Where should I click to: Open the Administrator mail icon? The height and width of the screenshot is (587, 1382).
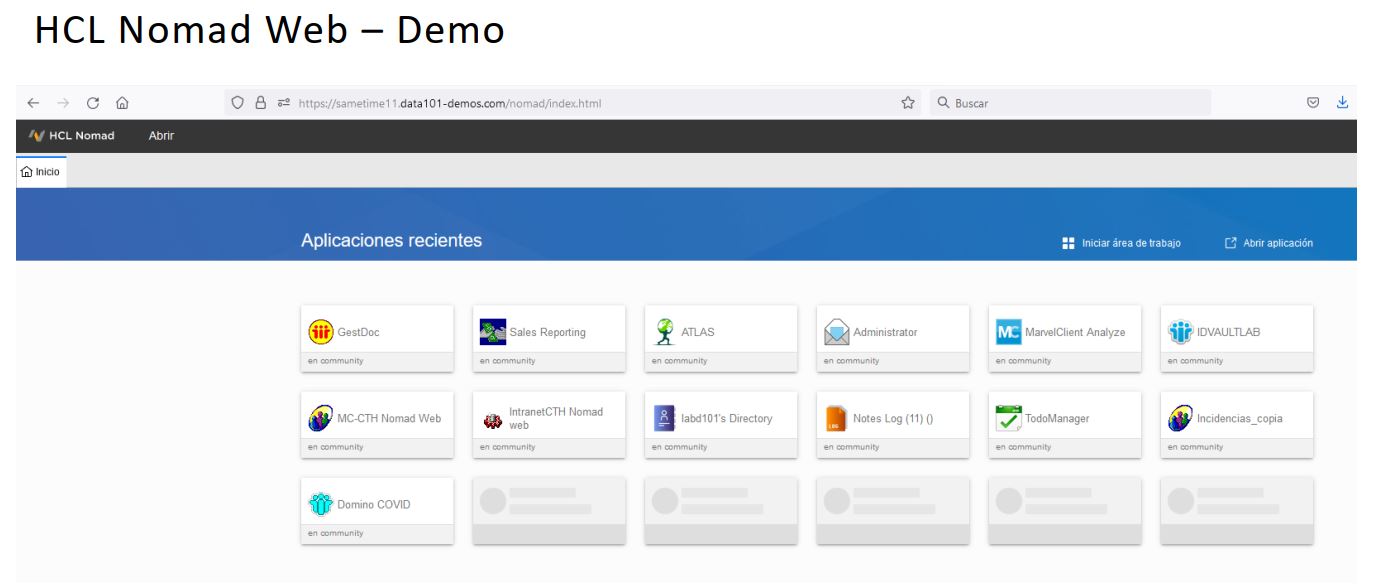click(x=836, y=332)
